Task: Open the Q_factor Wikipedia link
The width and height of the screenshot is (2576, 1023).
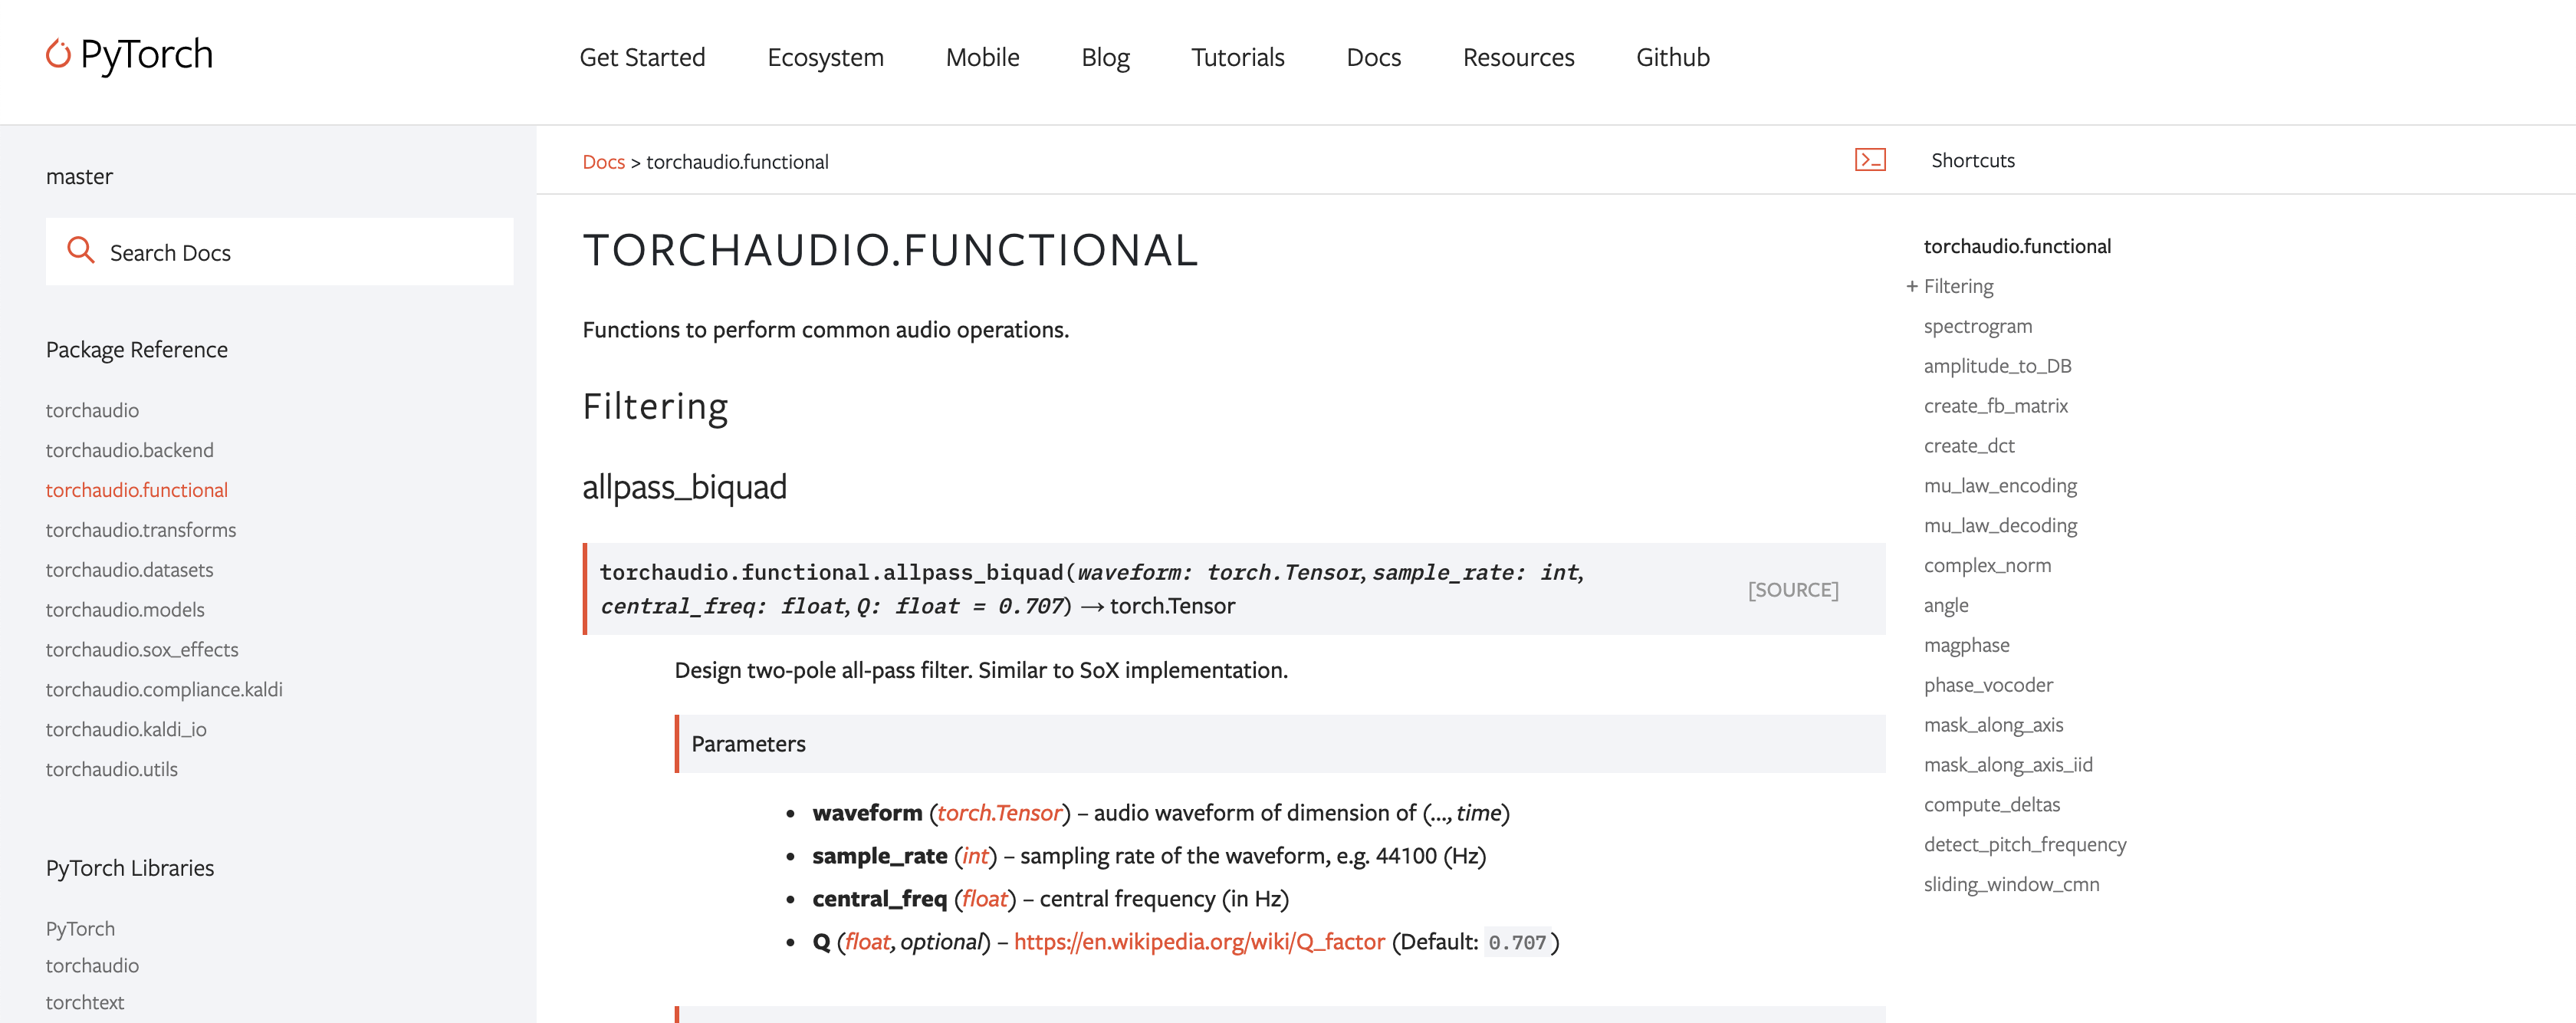Action: (x=1198, y=942)
